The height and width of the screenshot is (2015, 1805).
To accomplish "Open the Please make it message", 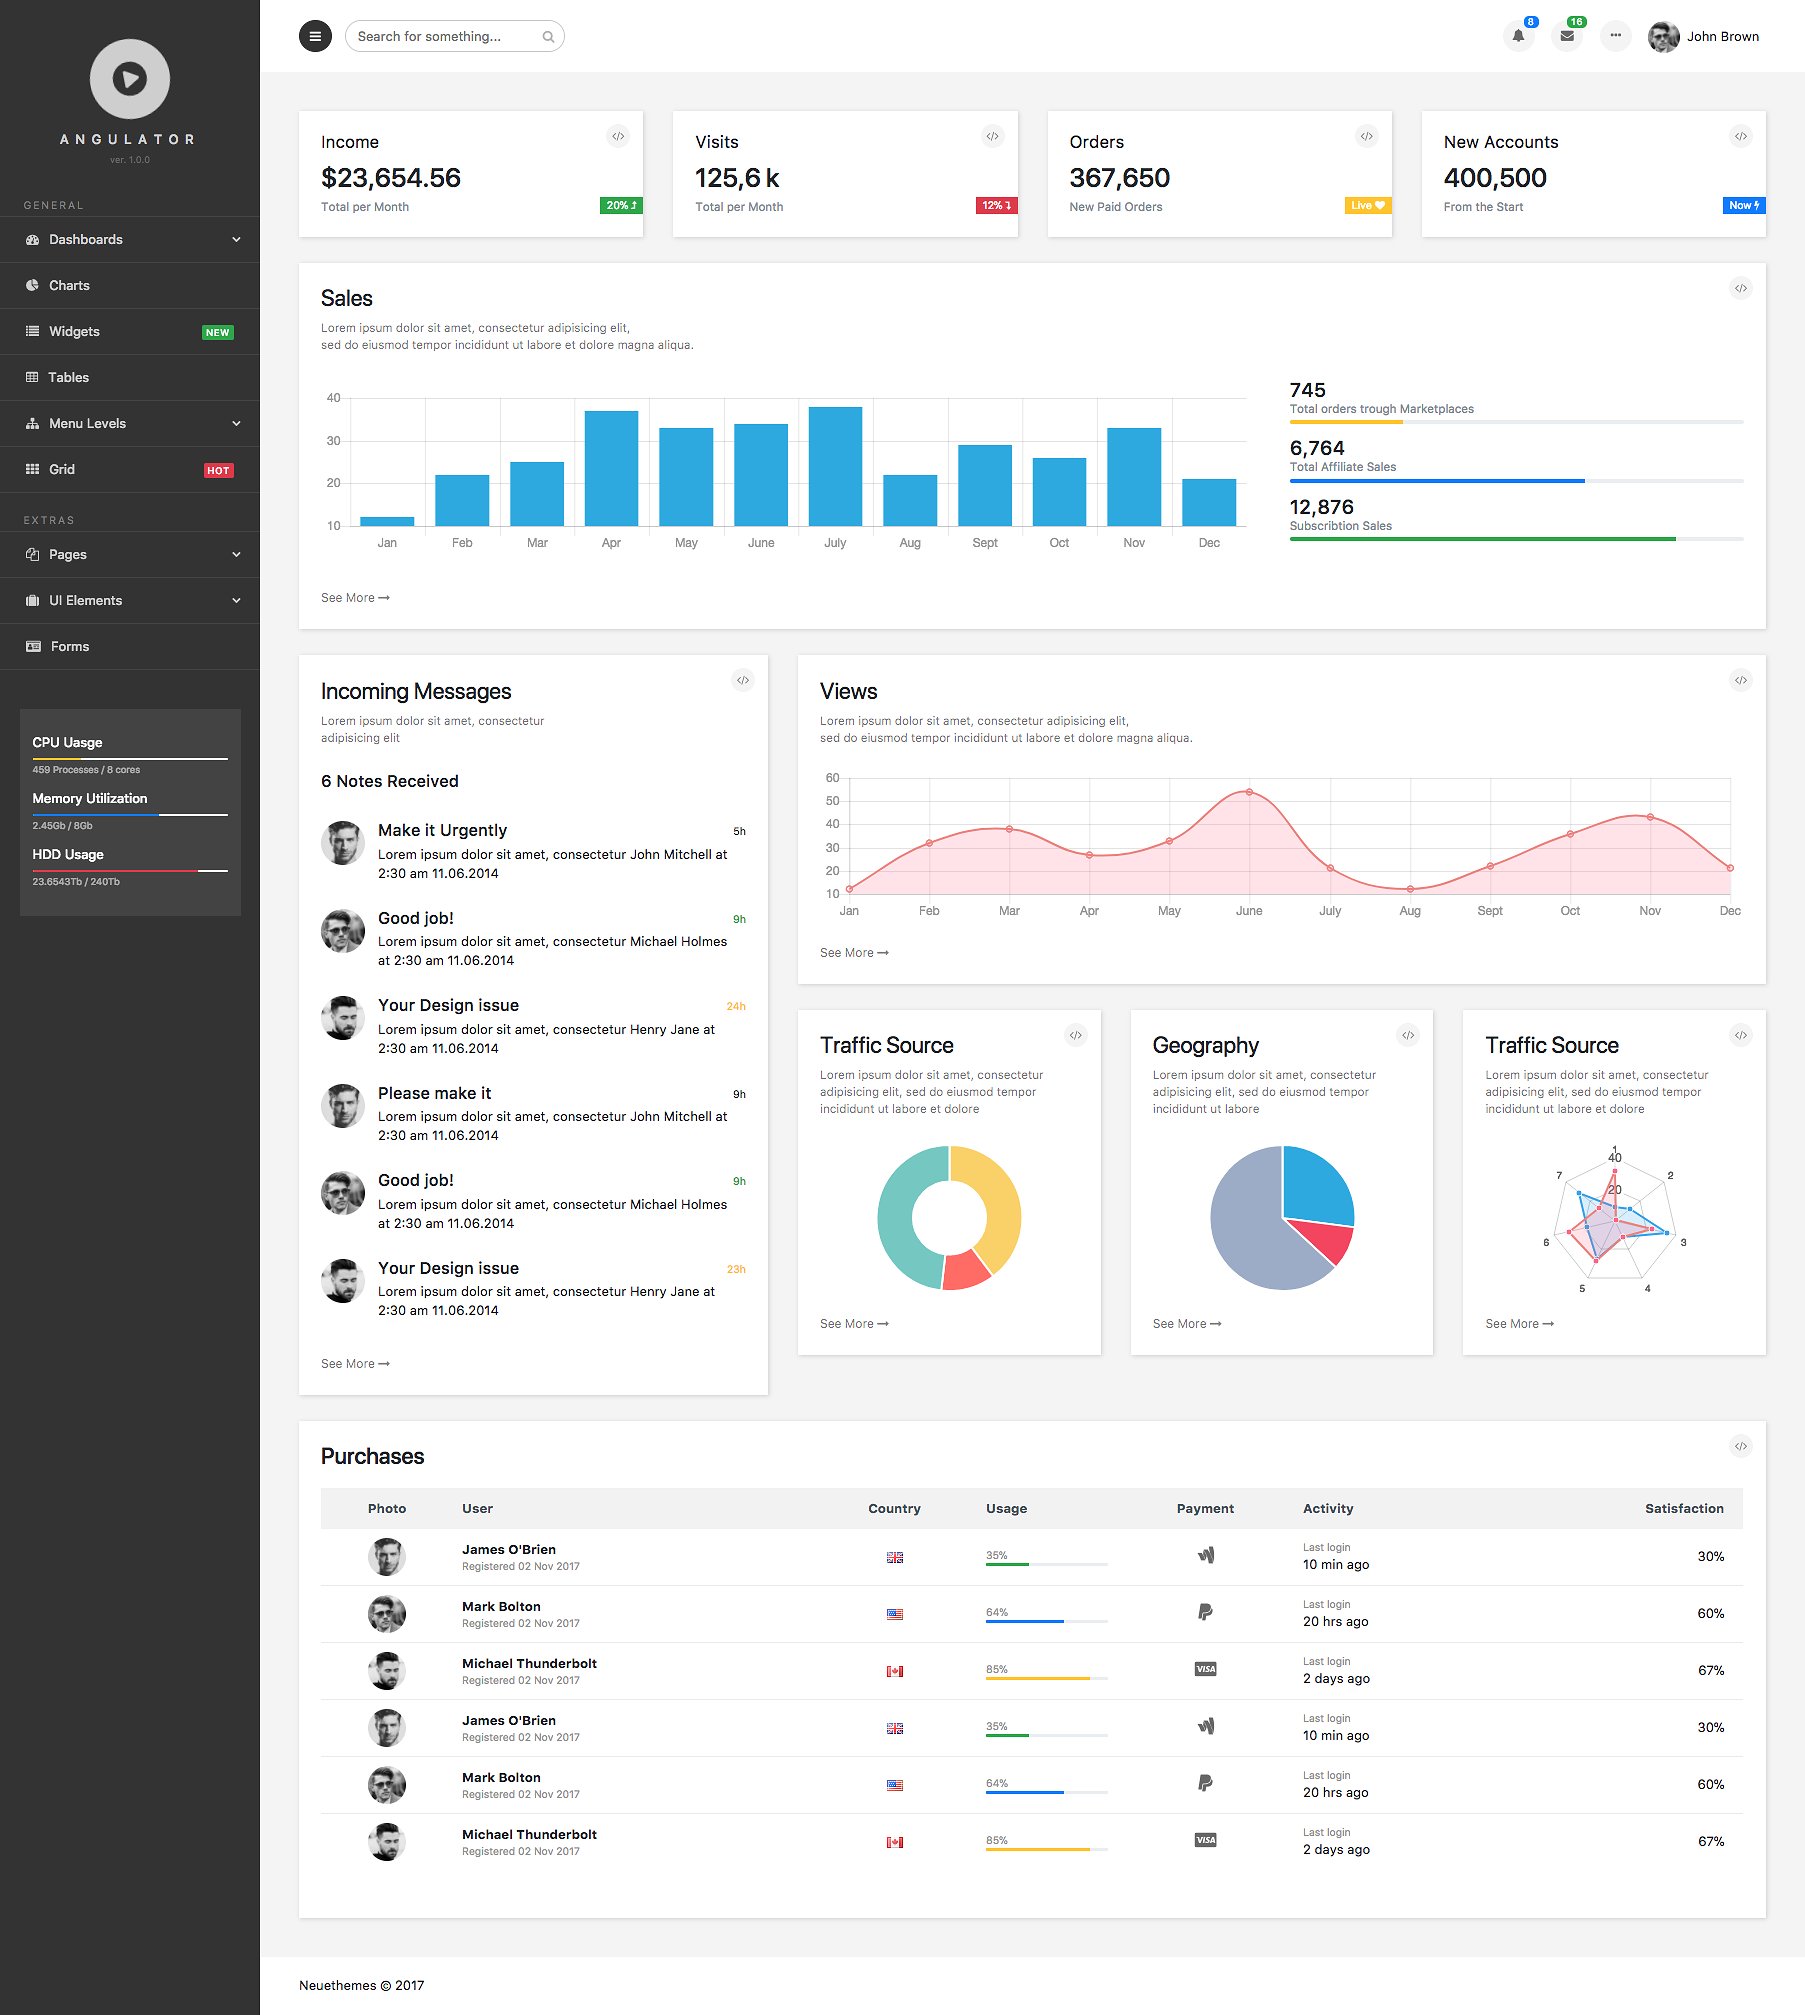I will 533,1113.
